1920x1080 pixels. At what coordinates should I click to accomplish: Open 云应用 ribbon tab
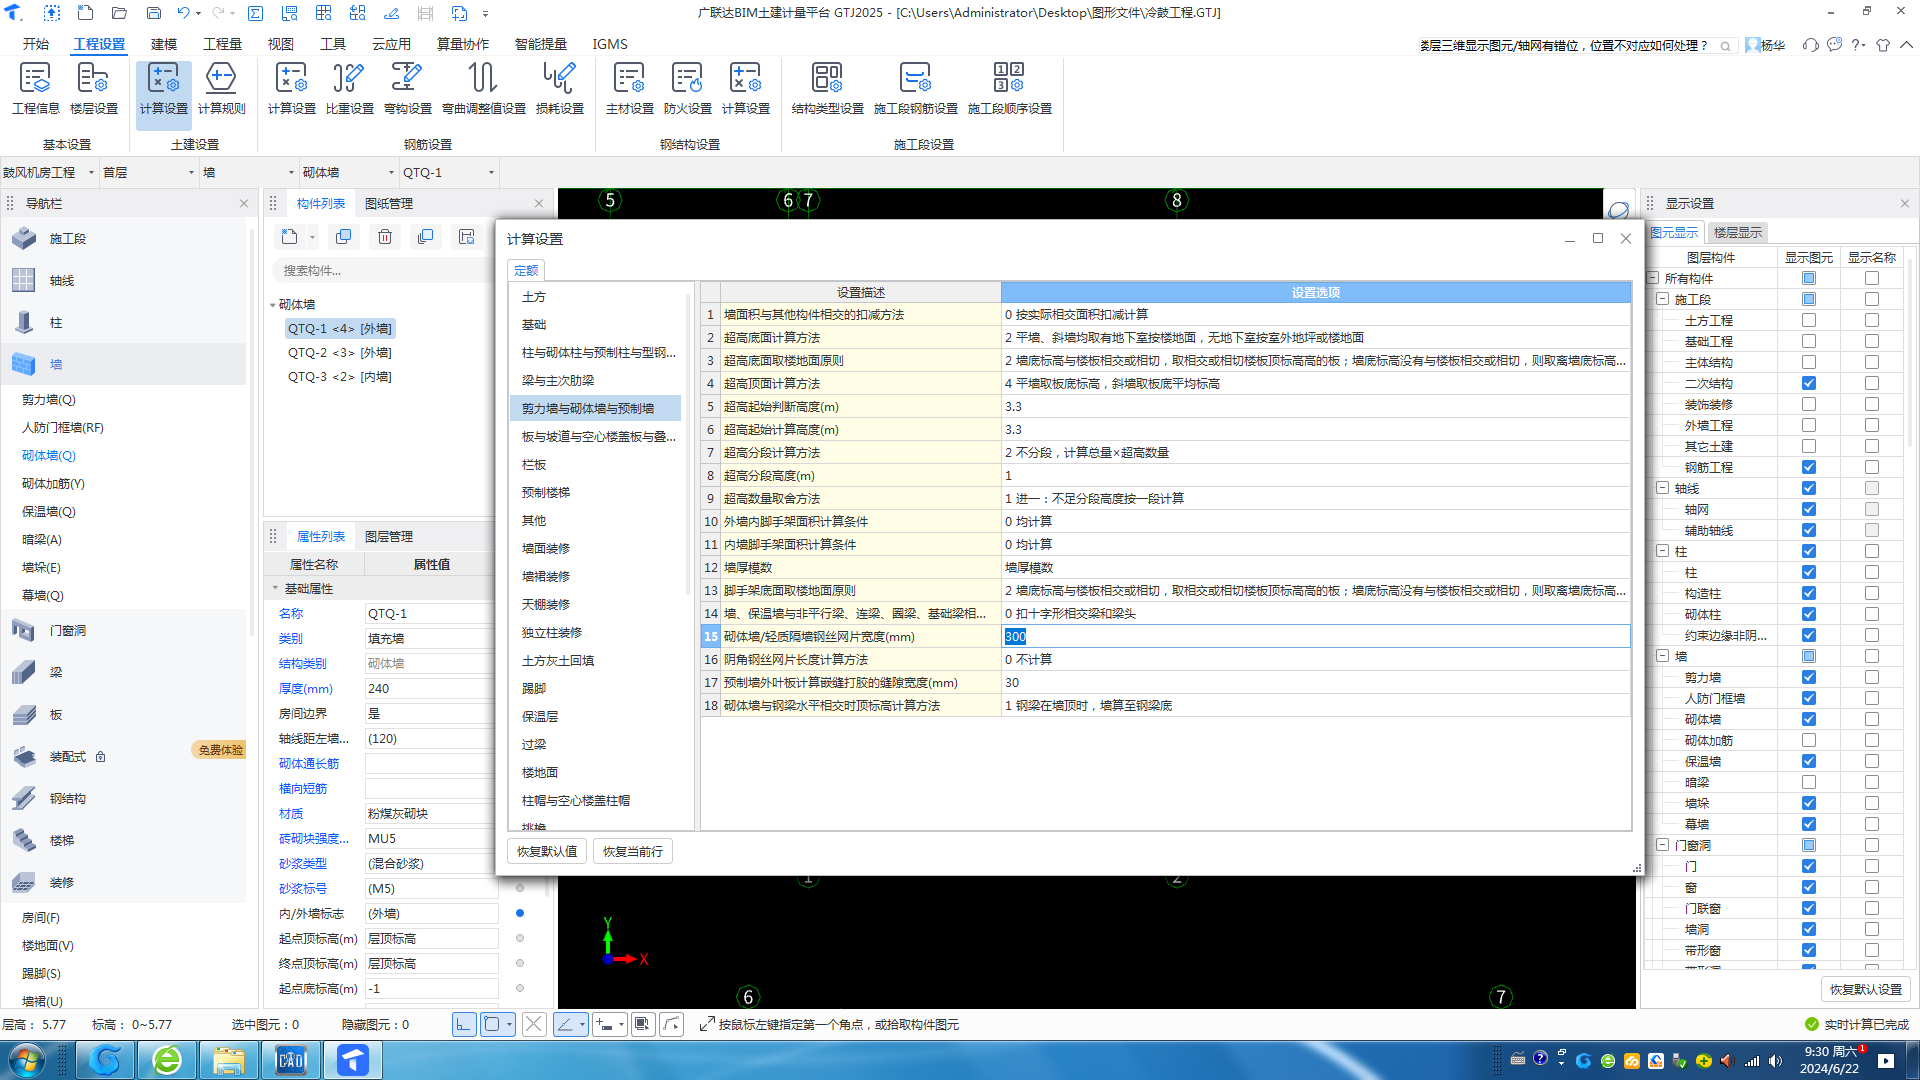click(x=391, y=44)
